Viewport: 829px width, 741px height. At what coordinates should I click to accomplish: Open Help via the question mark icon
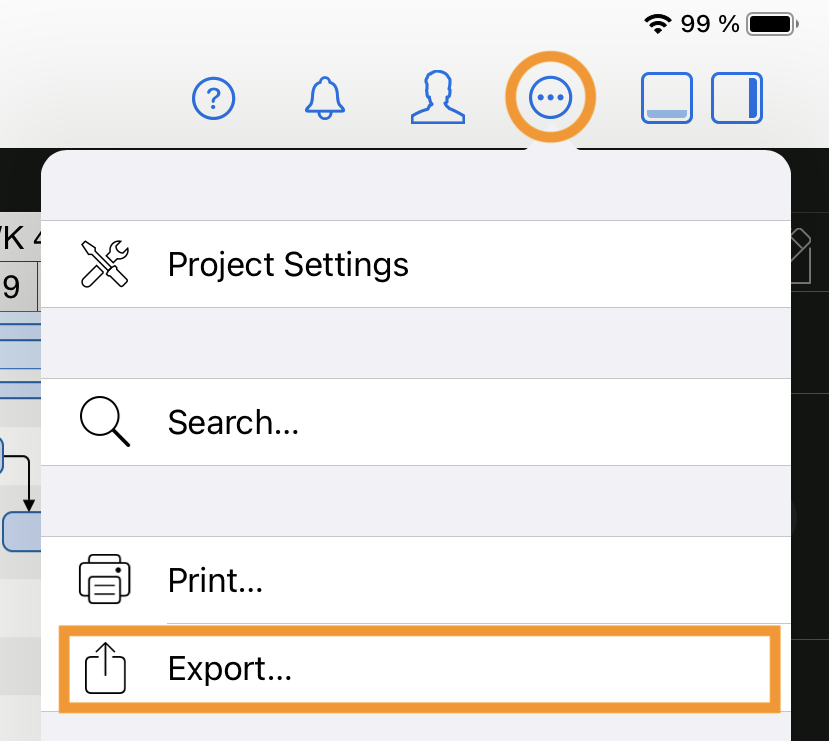click(x=213, y=98)
